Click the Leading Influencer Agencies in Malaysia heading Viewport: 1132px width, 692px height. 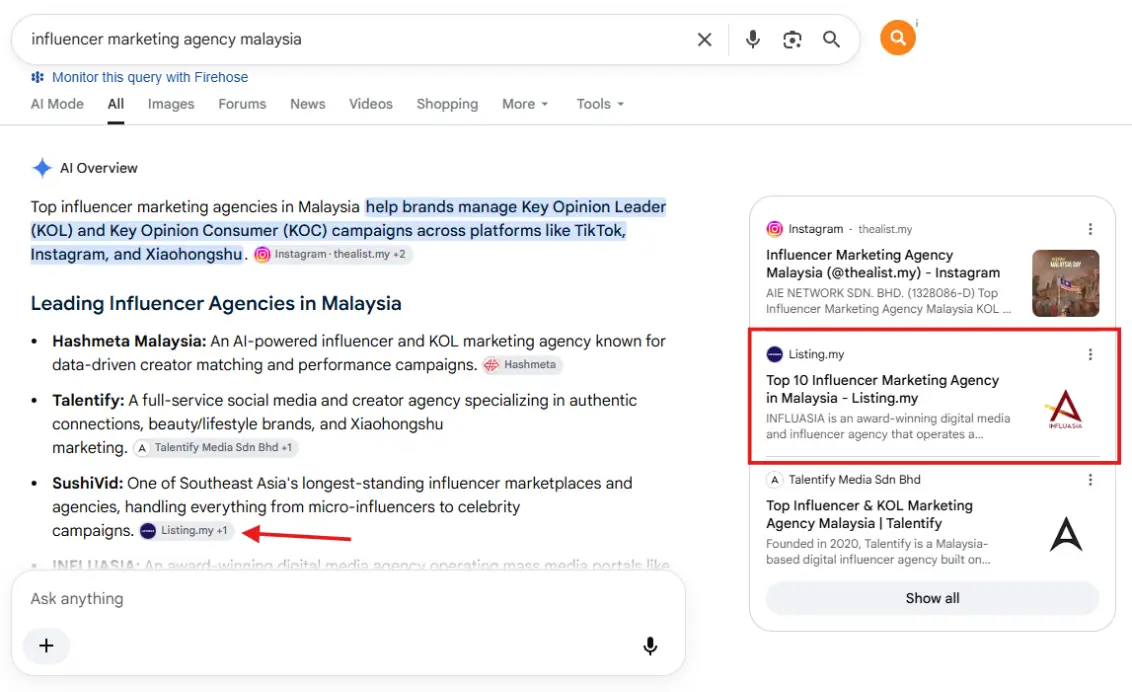pos(216,303)
